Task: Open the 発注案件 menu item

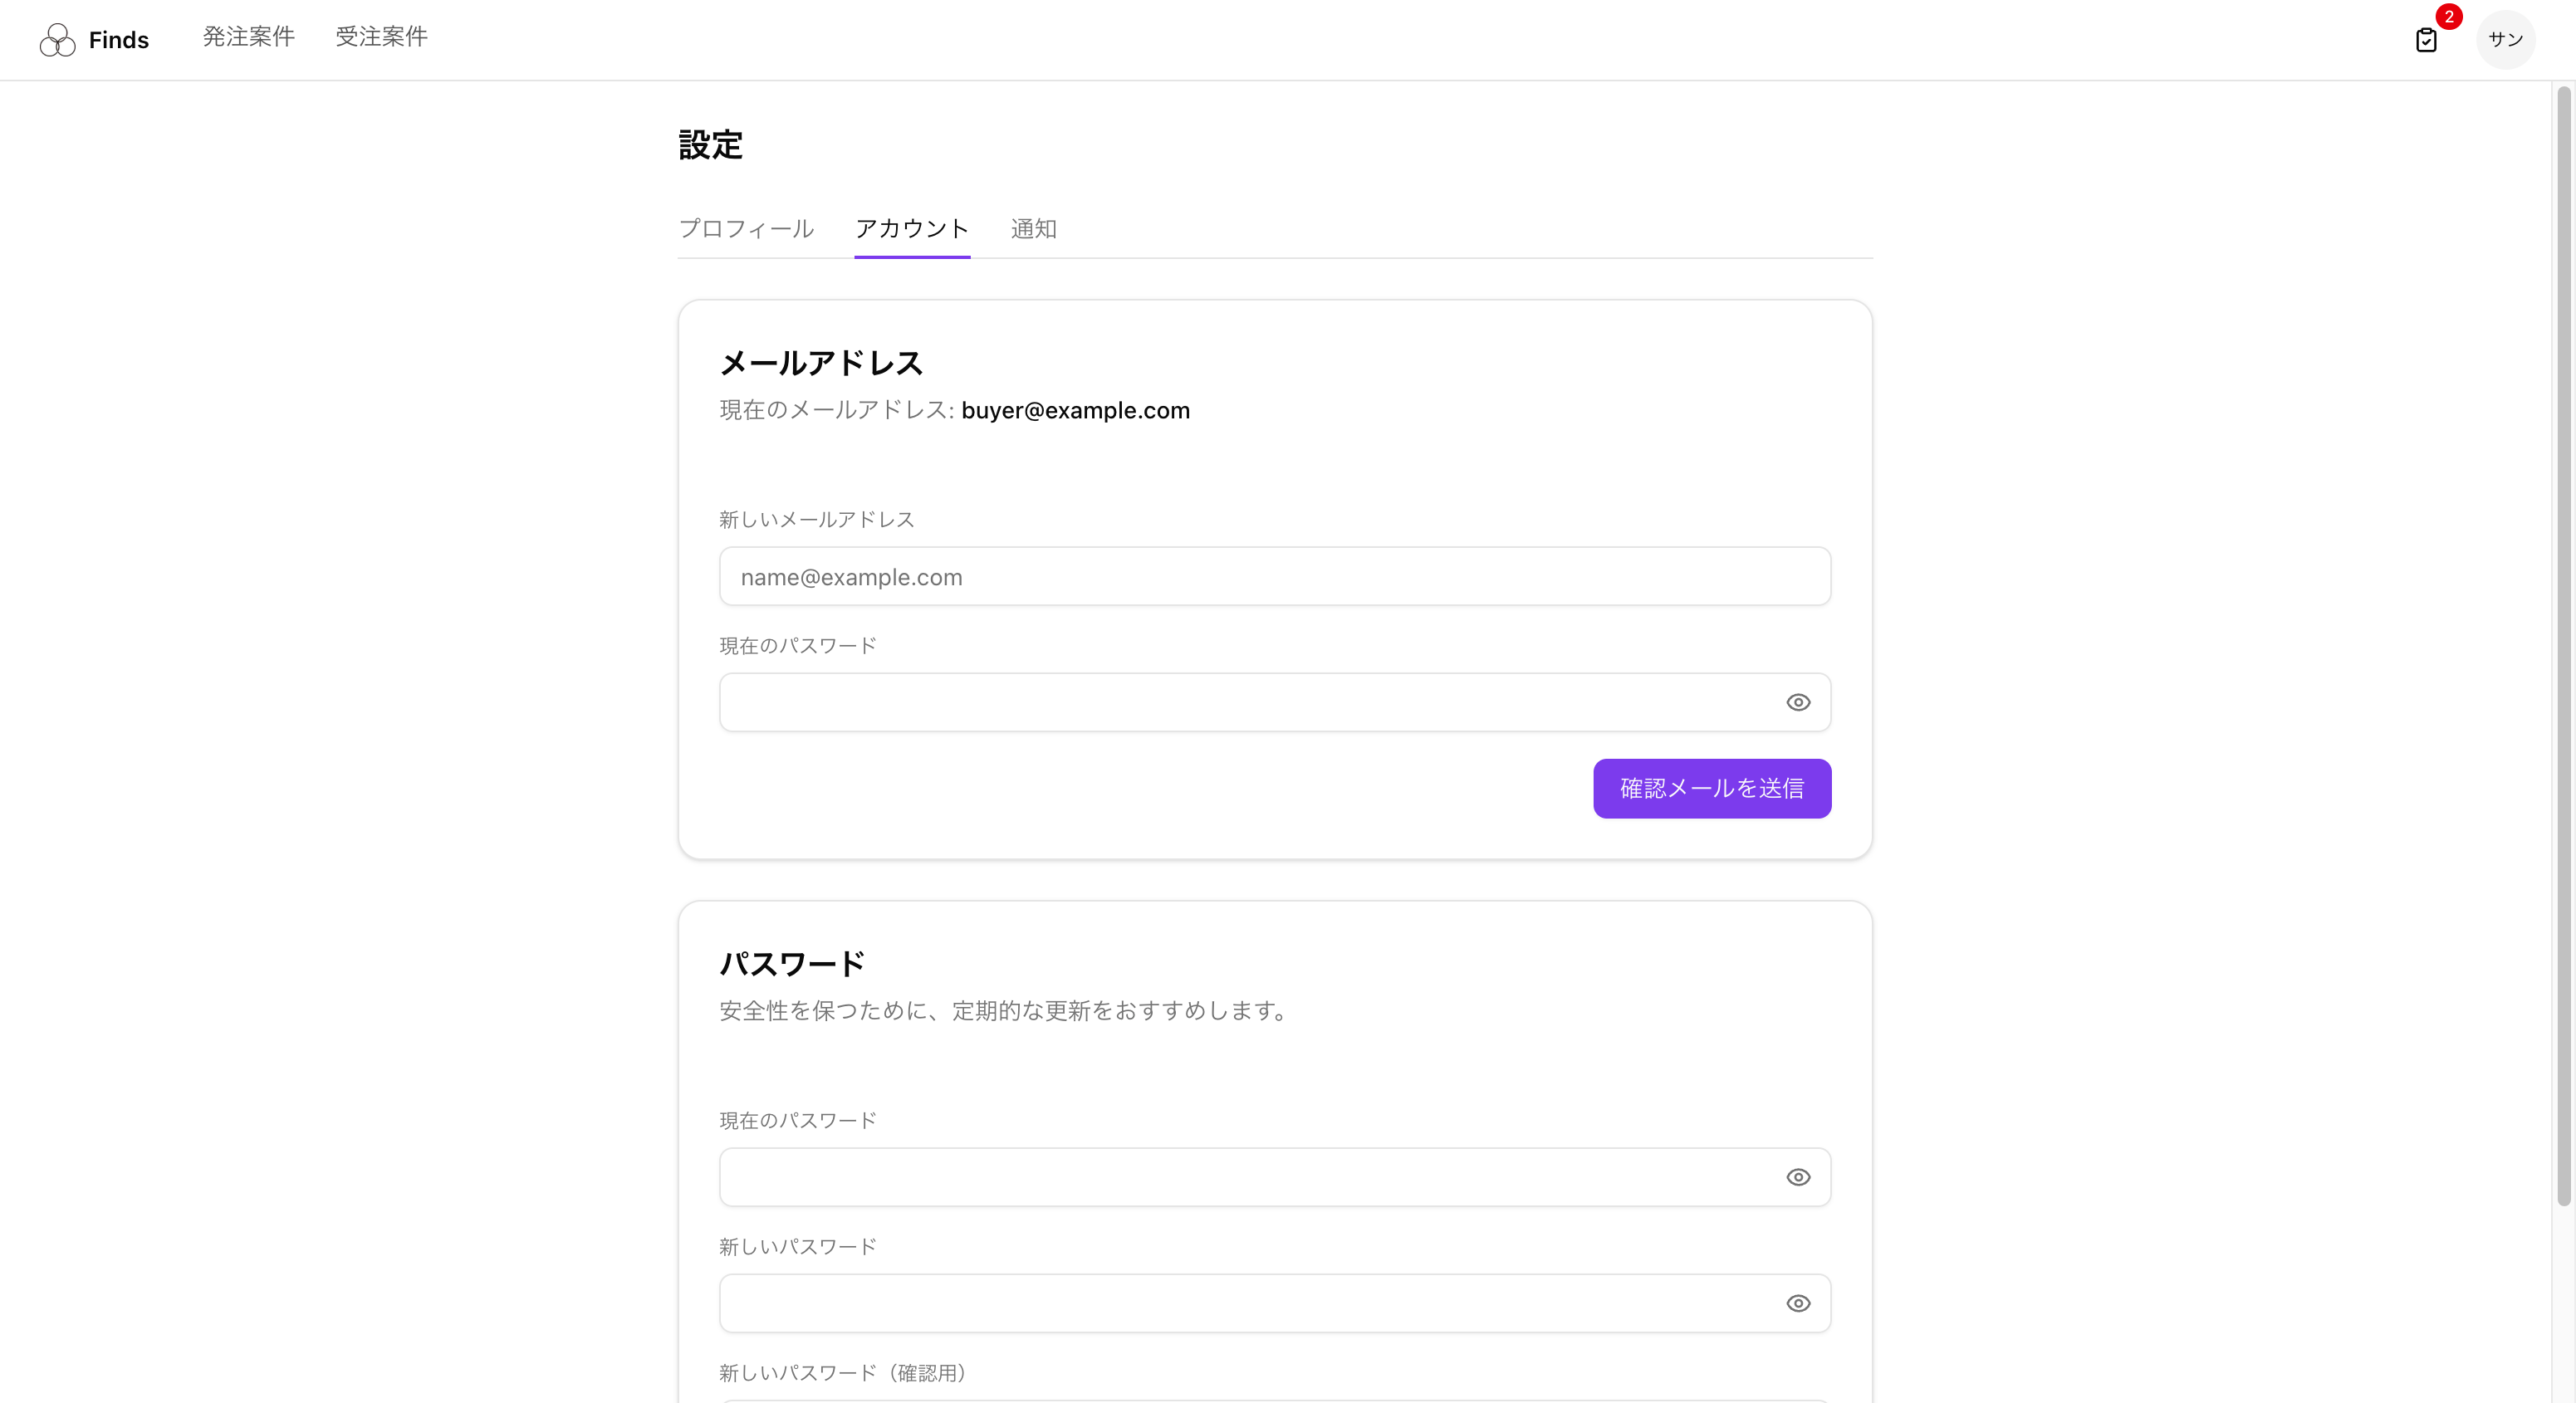Action: [248, 36]
